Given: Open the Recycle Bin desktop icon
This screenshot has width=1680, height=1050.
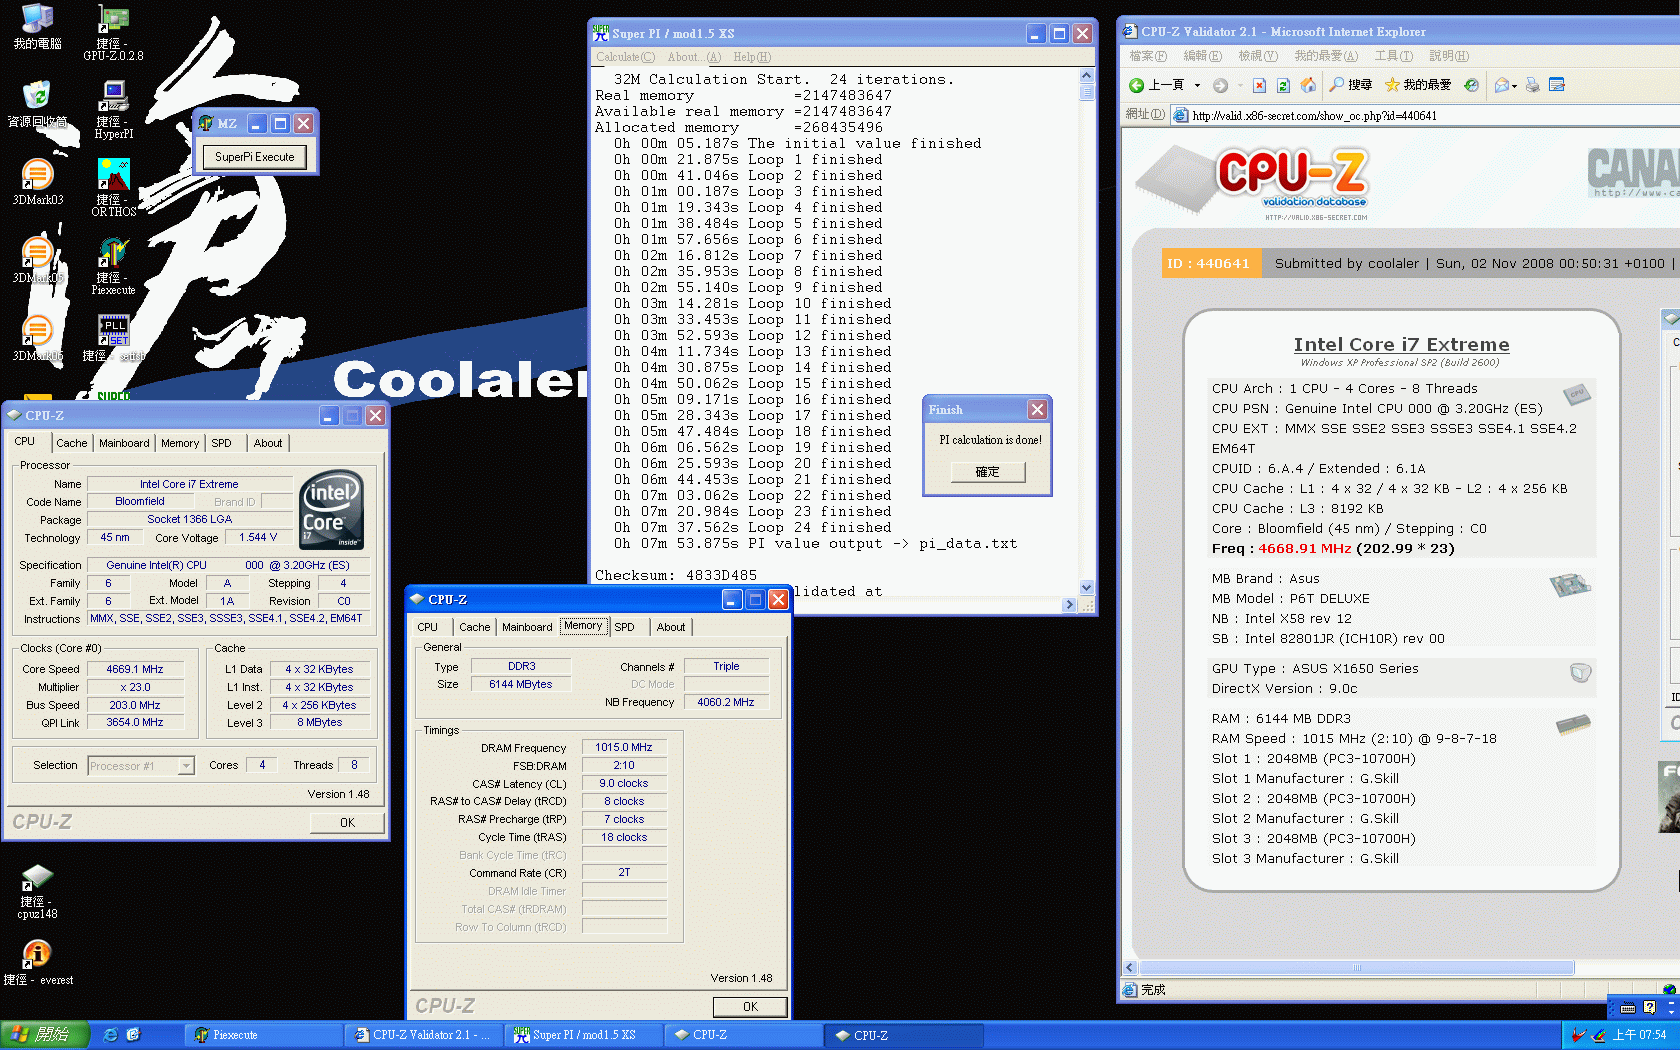Looking at the screenshot, I should click(x=37, y=104).
